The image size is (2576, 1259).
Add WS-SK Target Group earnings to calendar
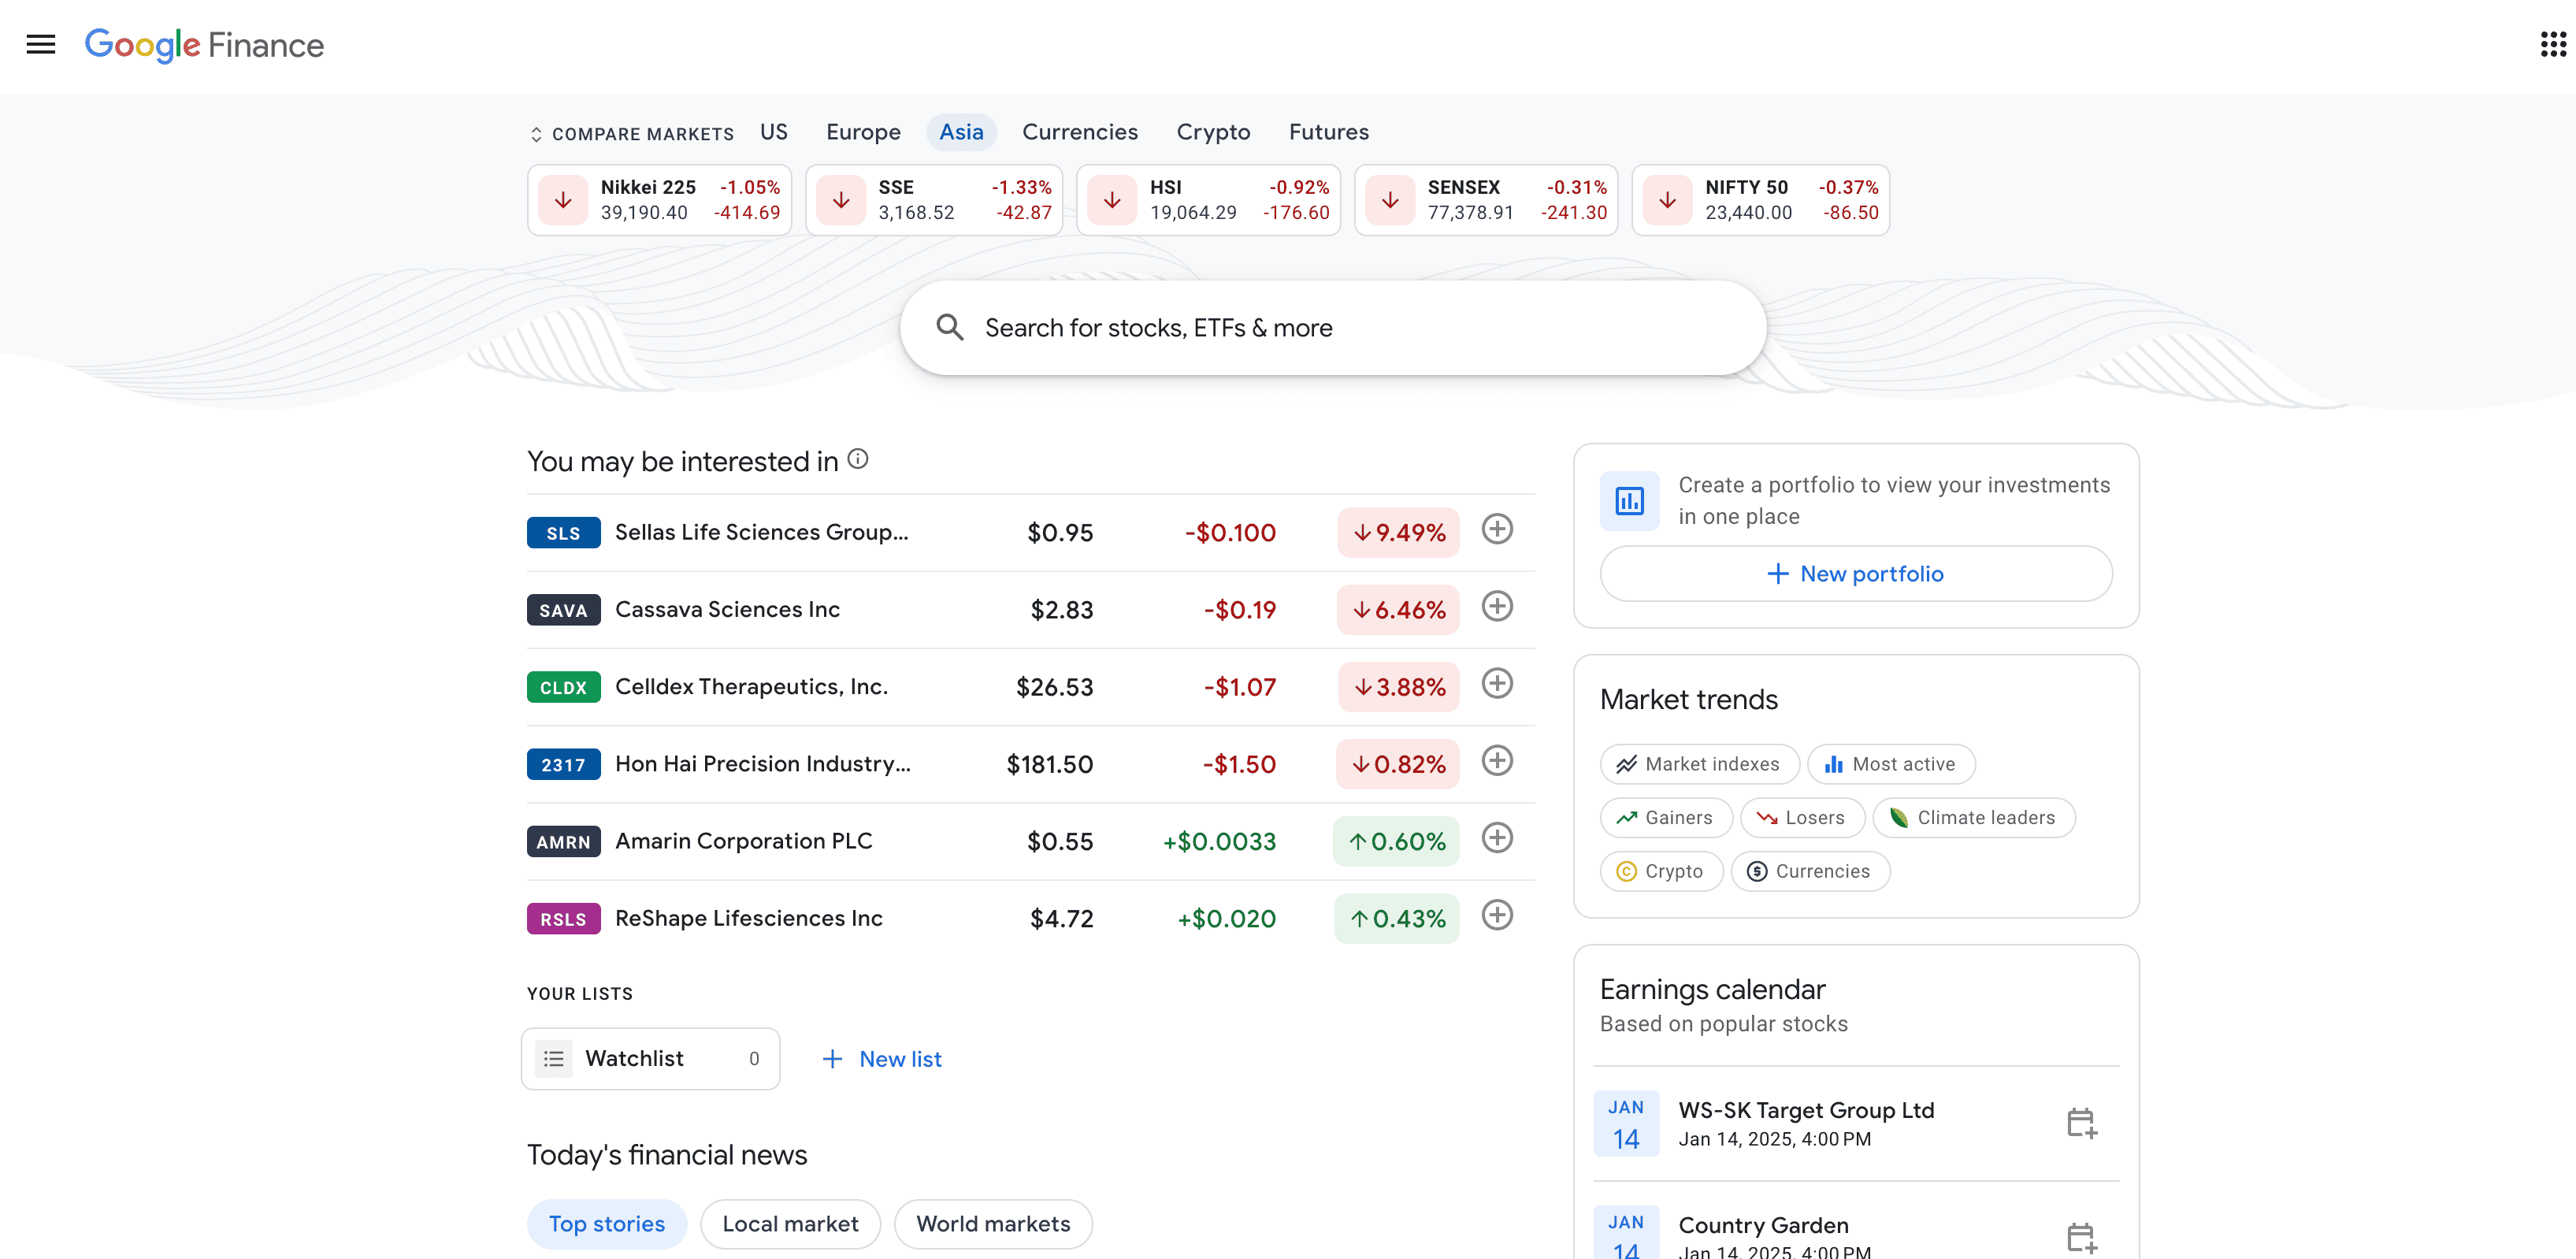(x=2081, y=1123)
